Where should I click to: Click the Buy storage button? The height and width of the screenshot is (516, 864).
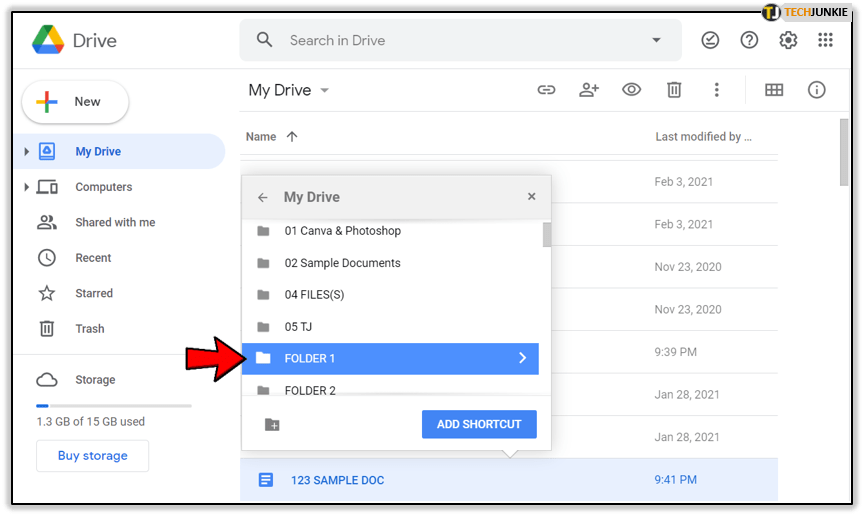(92, 456)
